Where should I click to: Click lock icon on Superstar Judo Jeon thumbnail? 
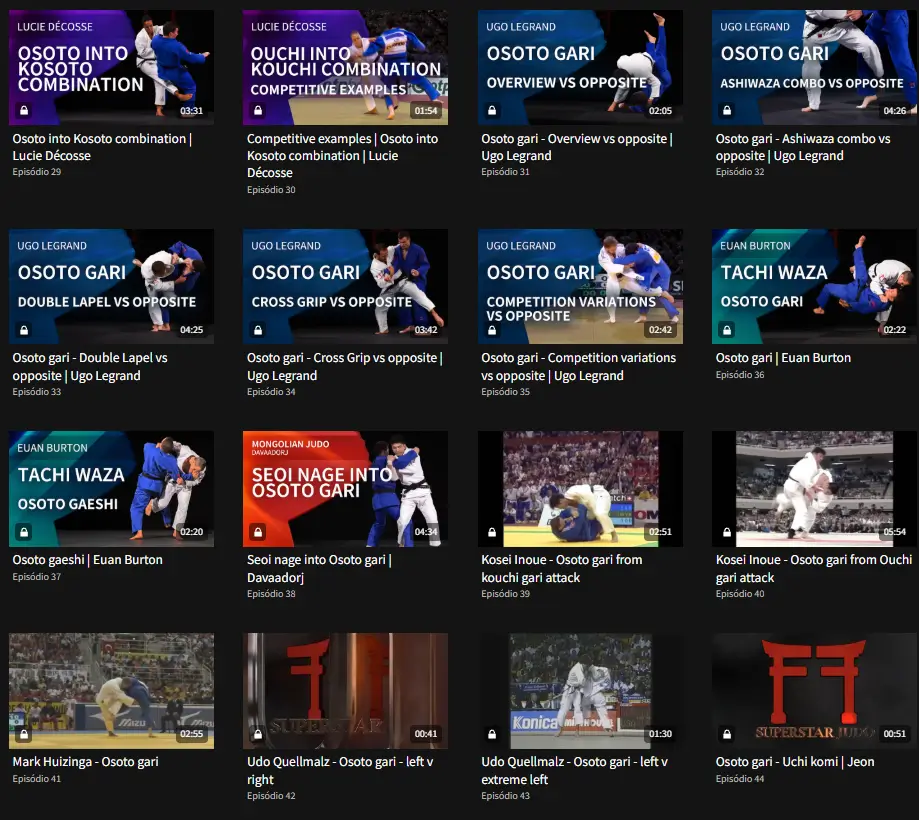tap(727, 734)
